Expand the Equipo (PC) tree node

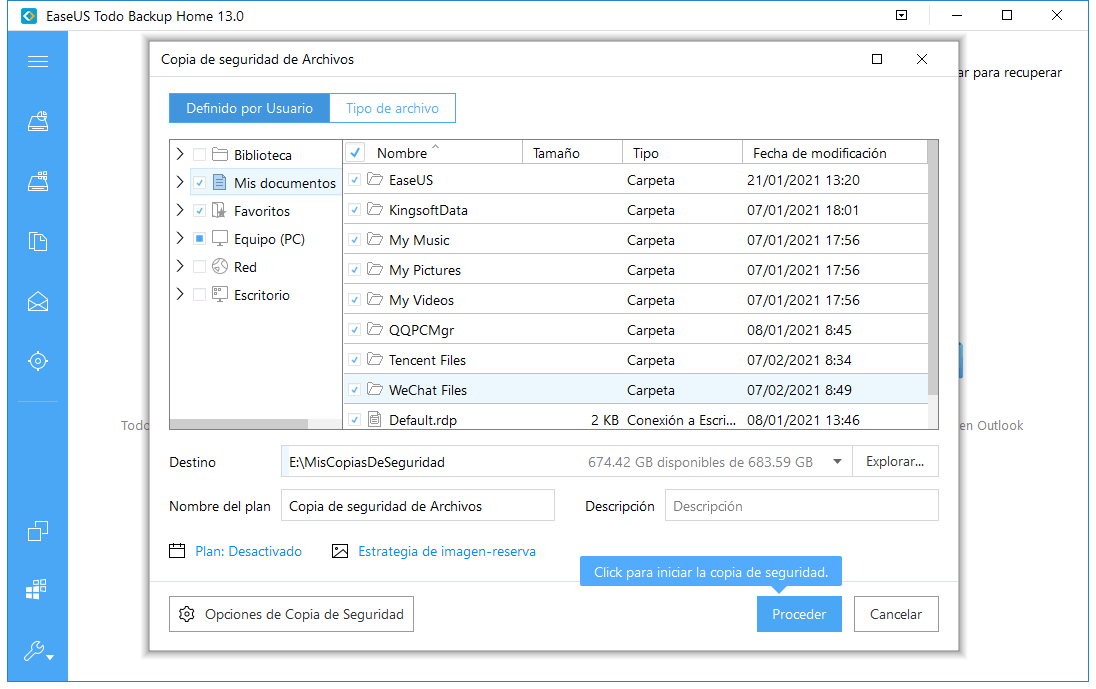pyautogui.click(x=180, y=238)
